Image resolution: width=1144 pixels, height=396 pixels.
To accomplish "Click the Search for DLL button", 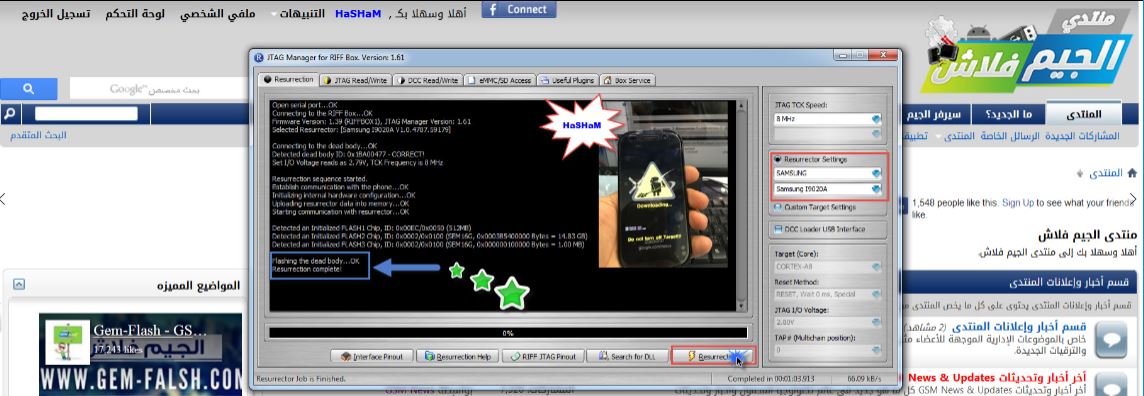I will point(628,357).
